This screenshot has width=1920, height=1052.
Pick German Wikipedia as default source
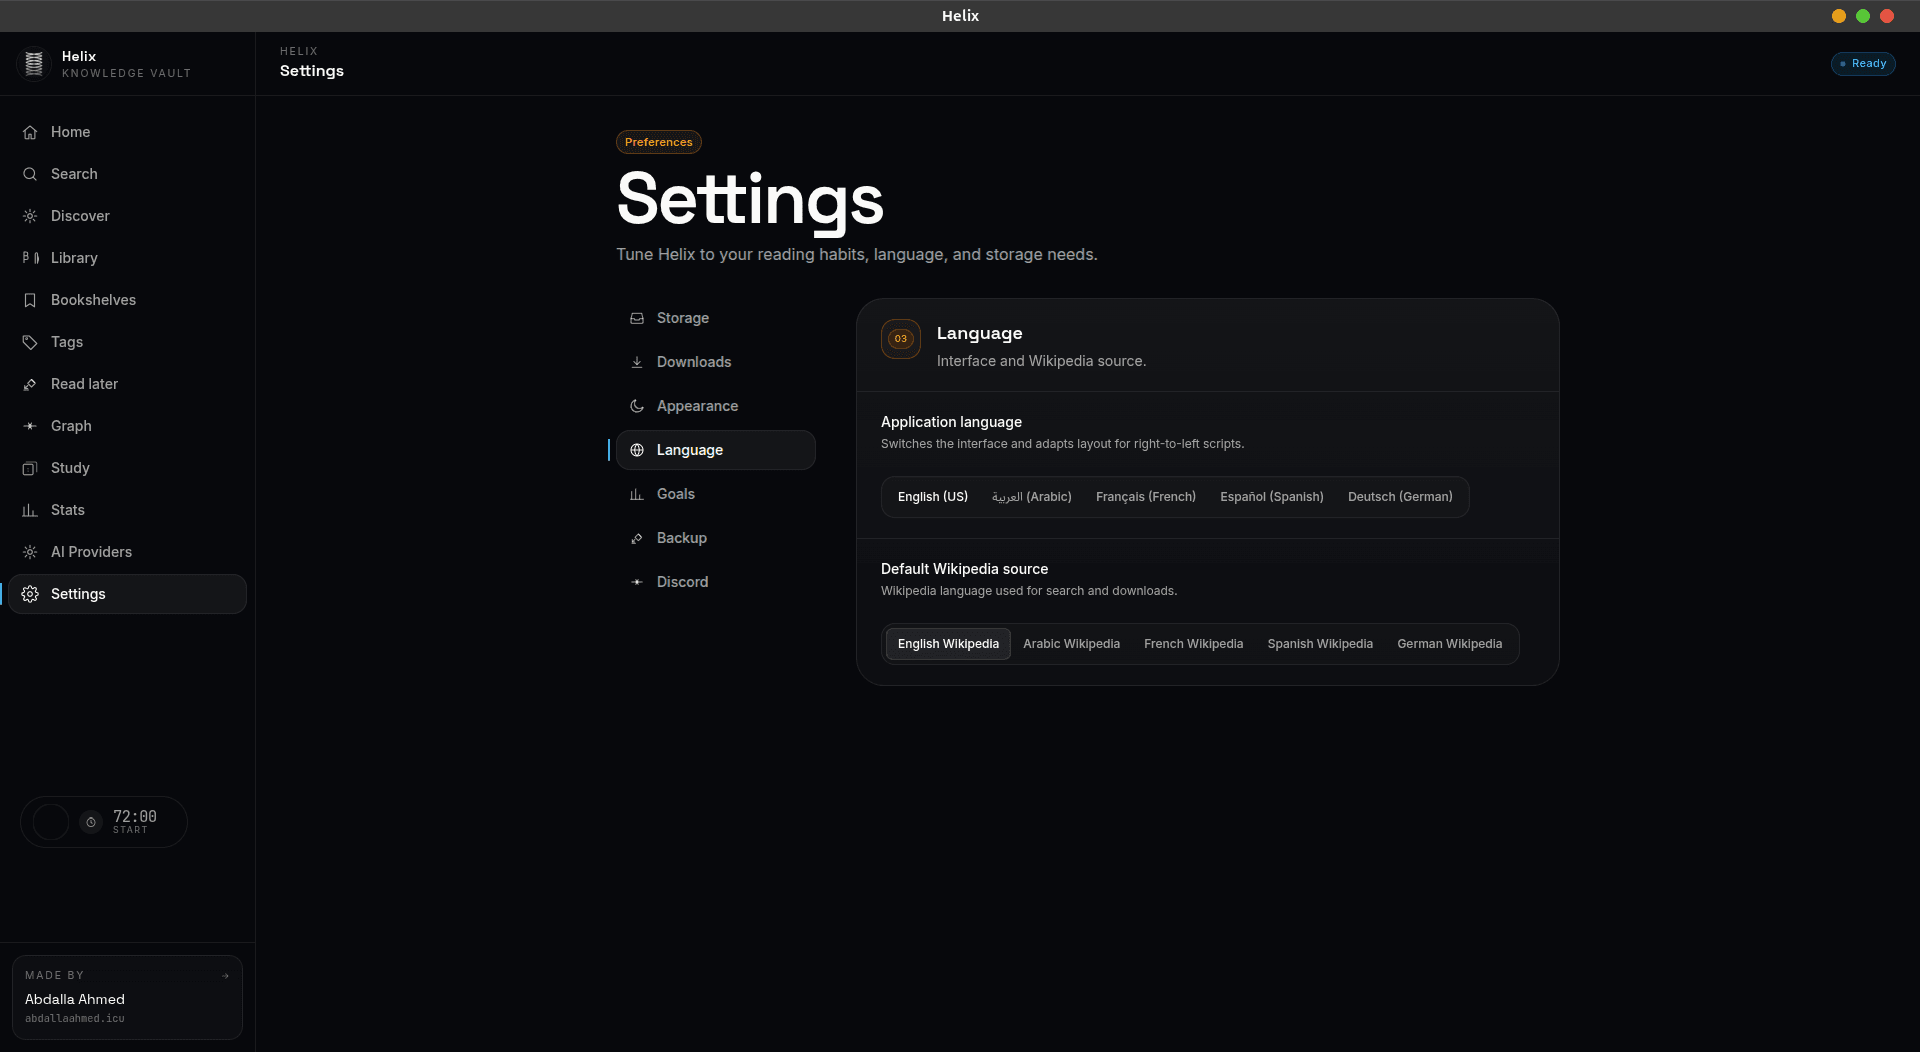click(x=1450, y=644)
